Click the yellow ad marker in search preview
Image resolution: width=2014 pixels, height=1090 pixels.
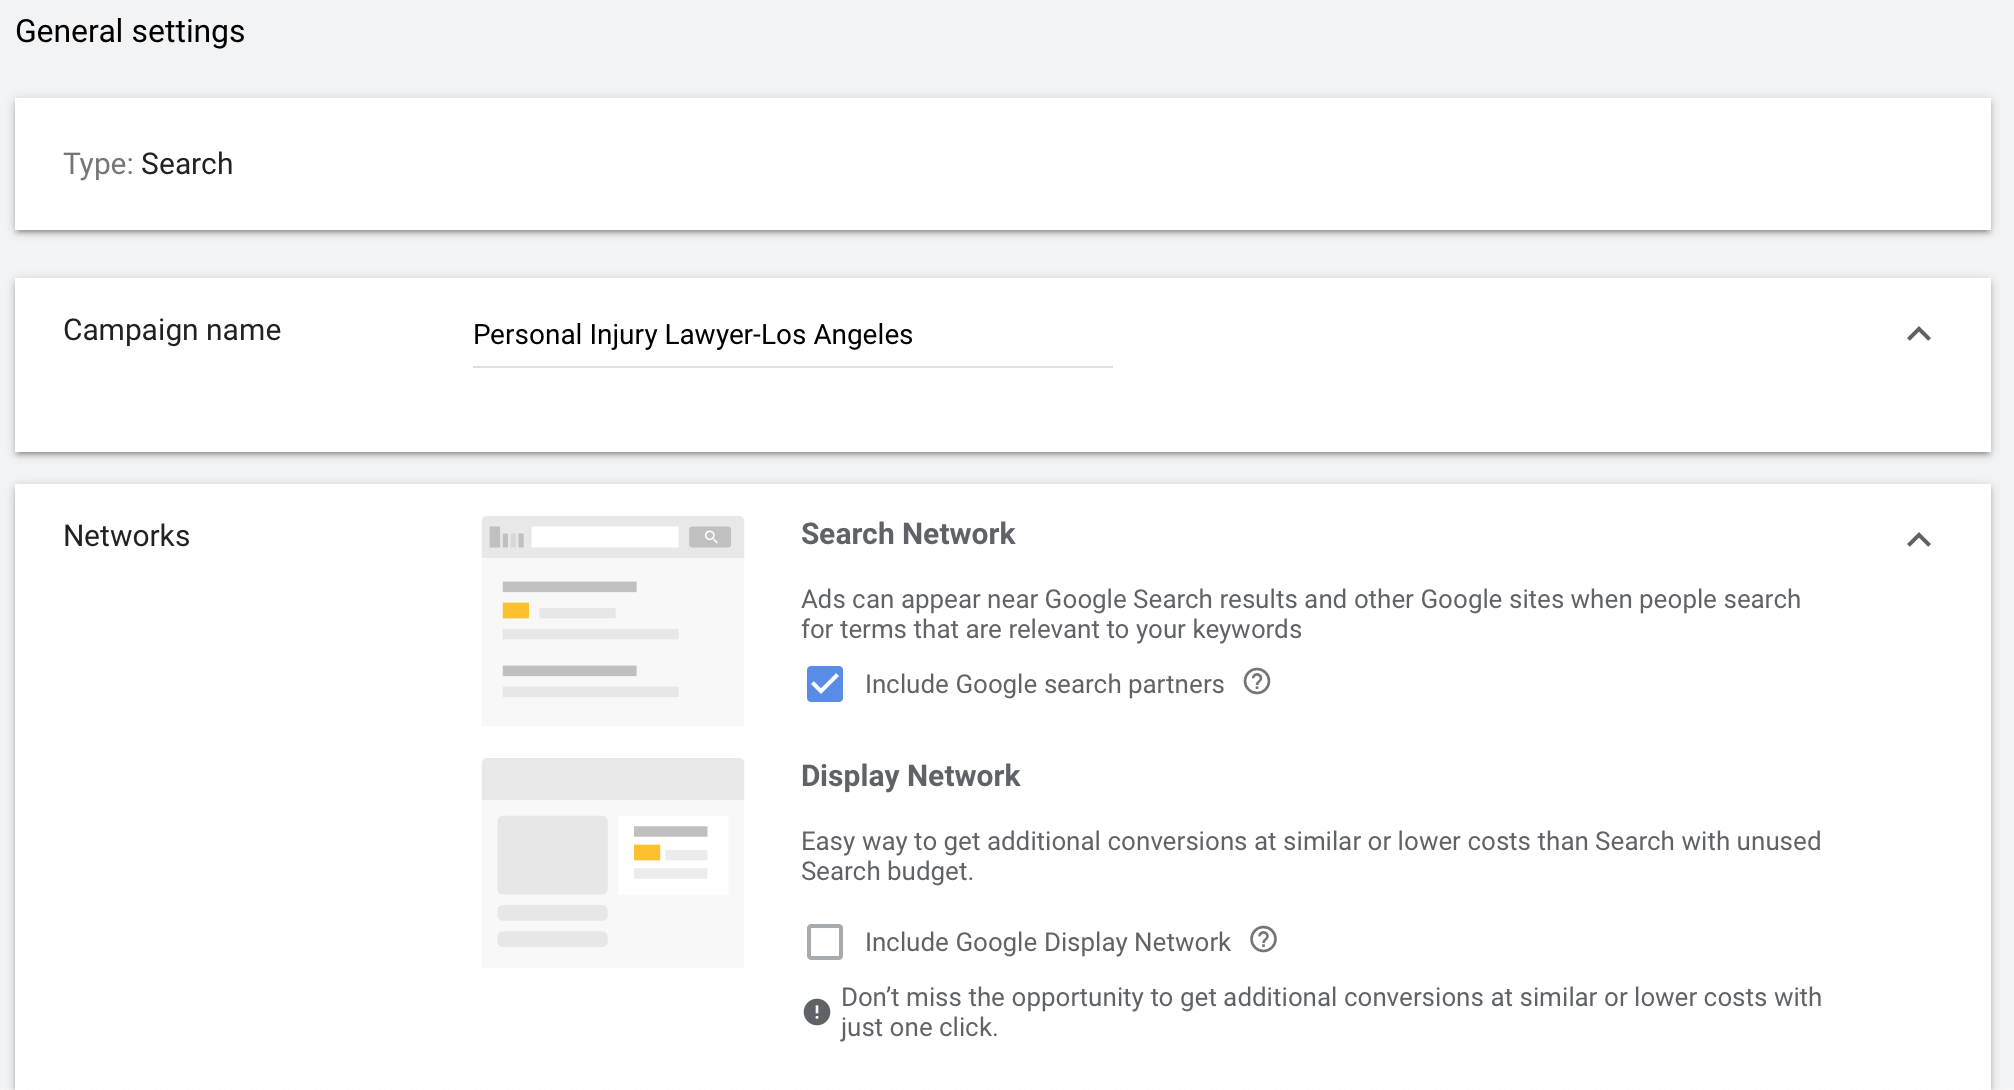[515, 609]
